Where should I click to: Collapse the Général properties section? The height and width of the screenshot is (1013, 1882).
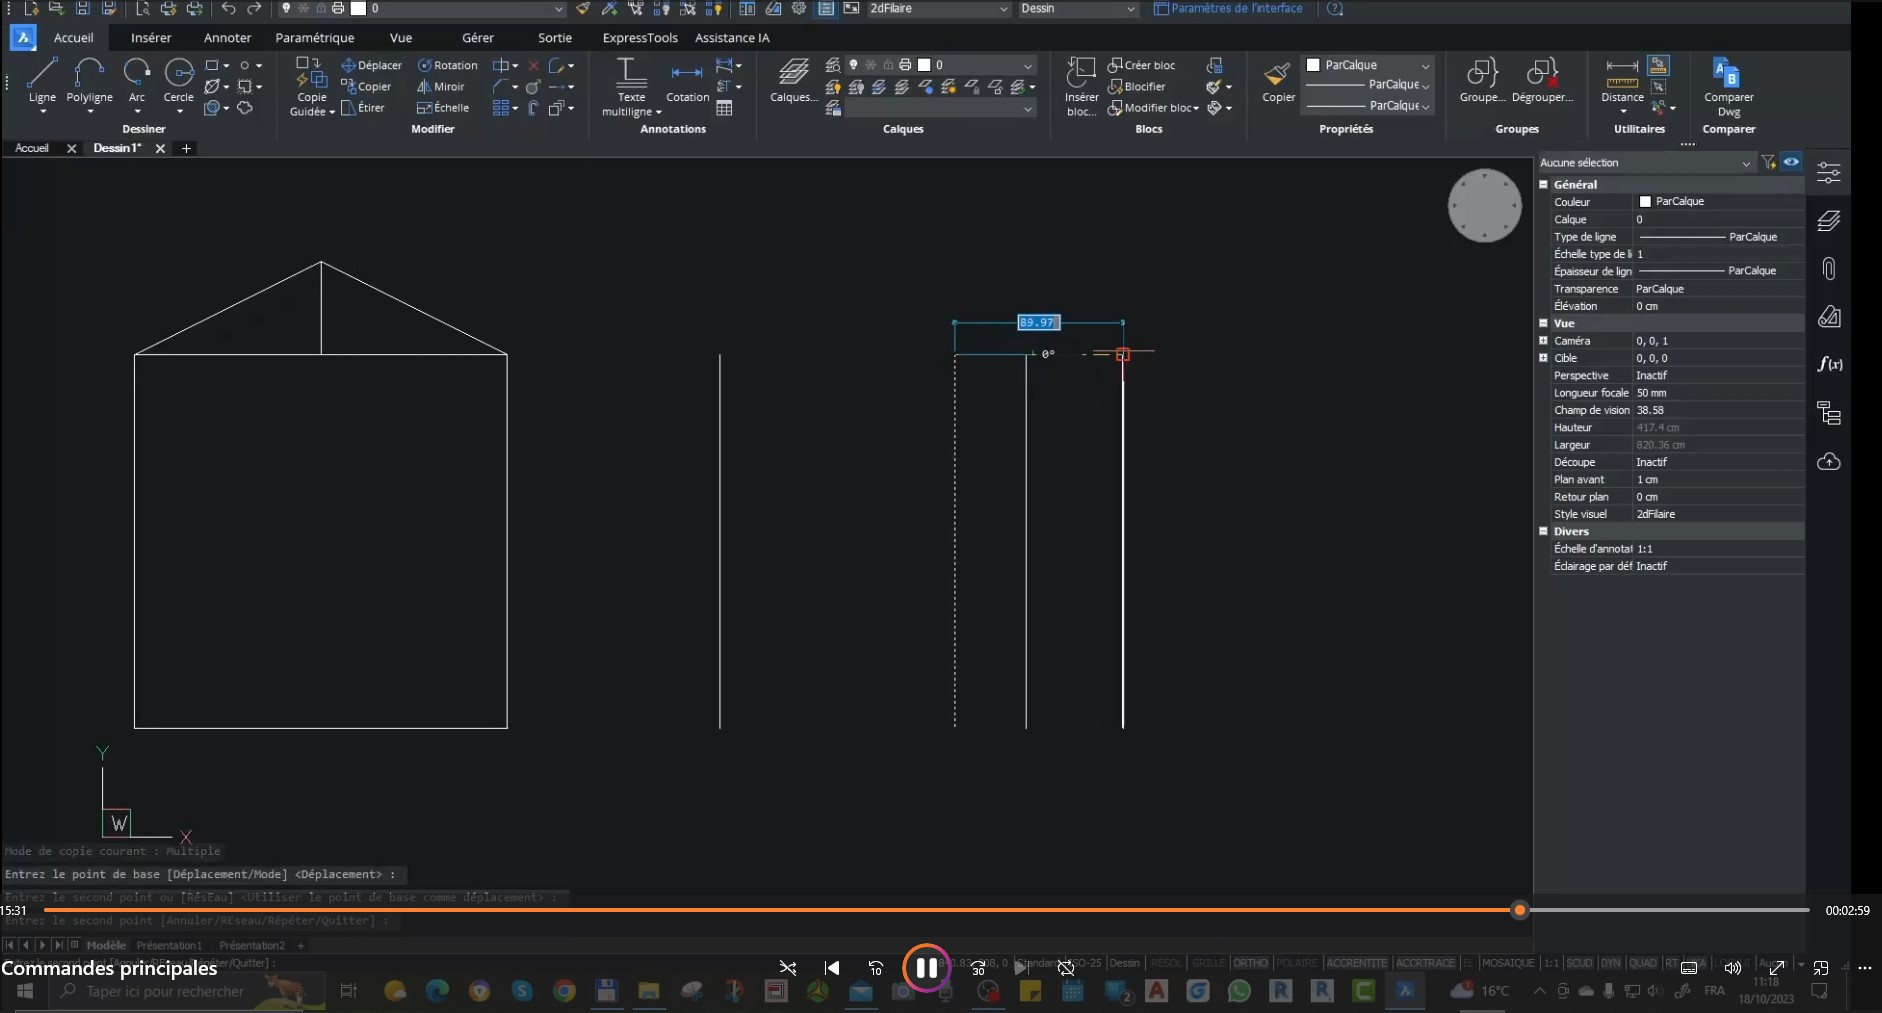pos(1543,185)
